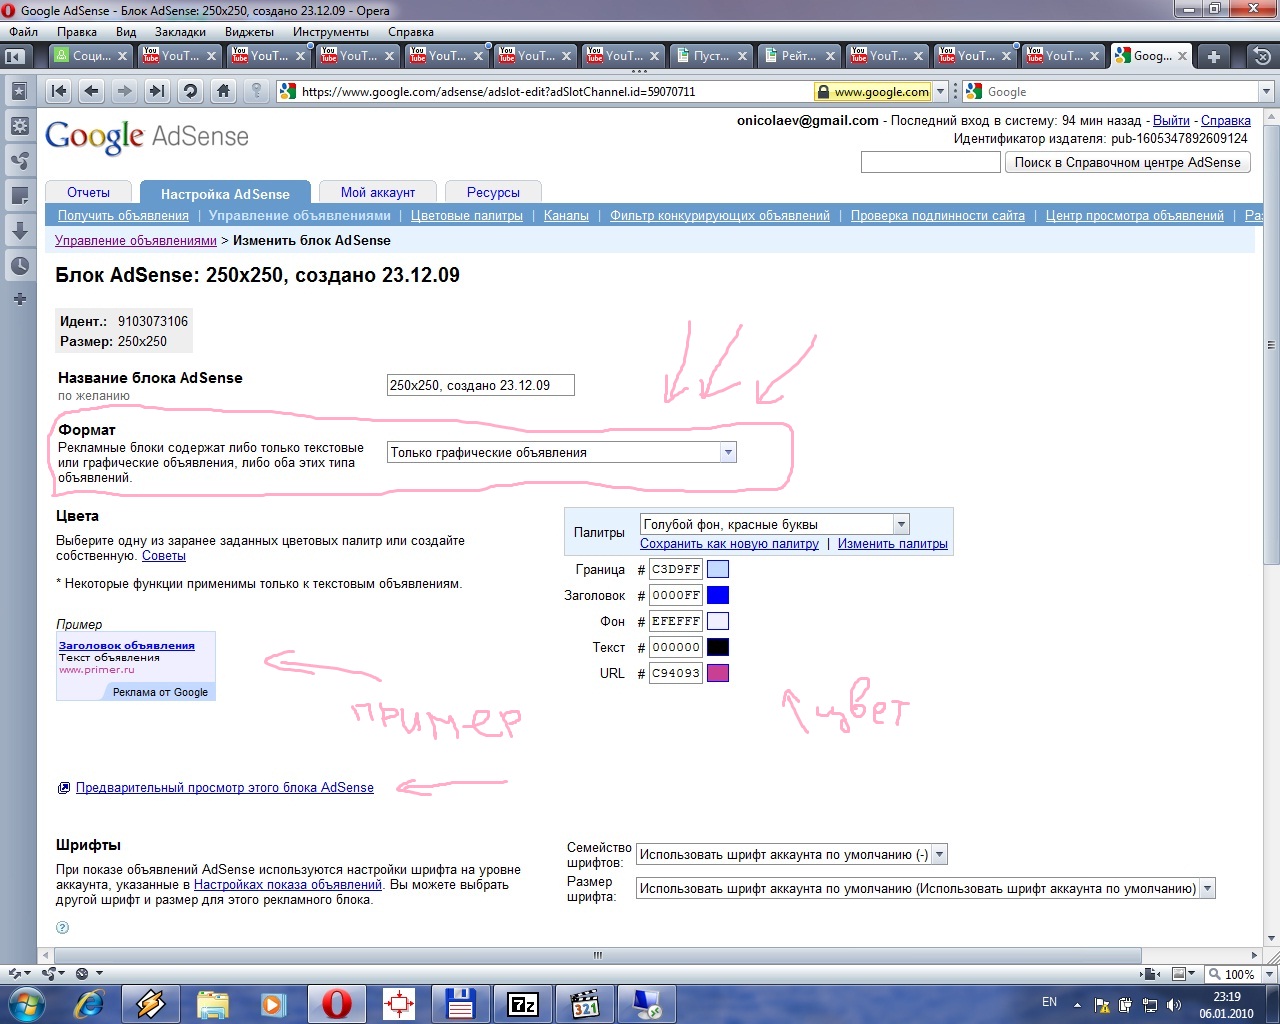Open new tab with plus button

1213,56
